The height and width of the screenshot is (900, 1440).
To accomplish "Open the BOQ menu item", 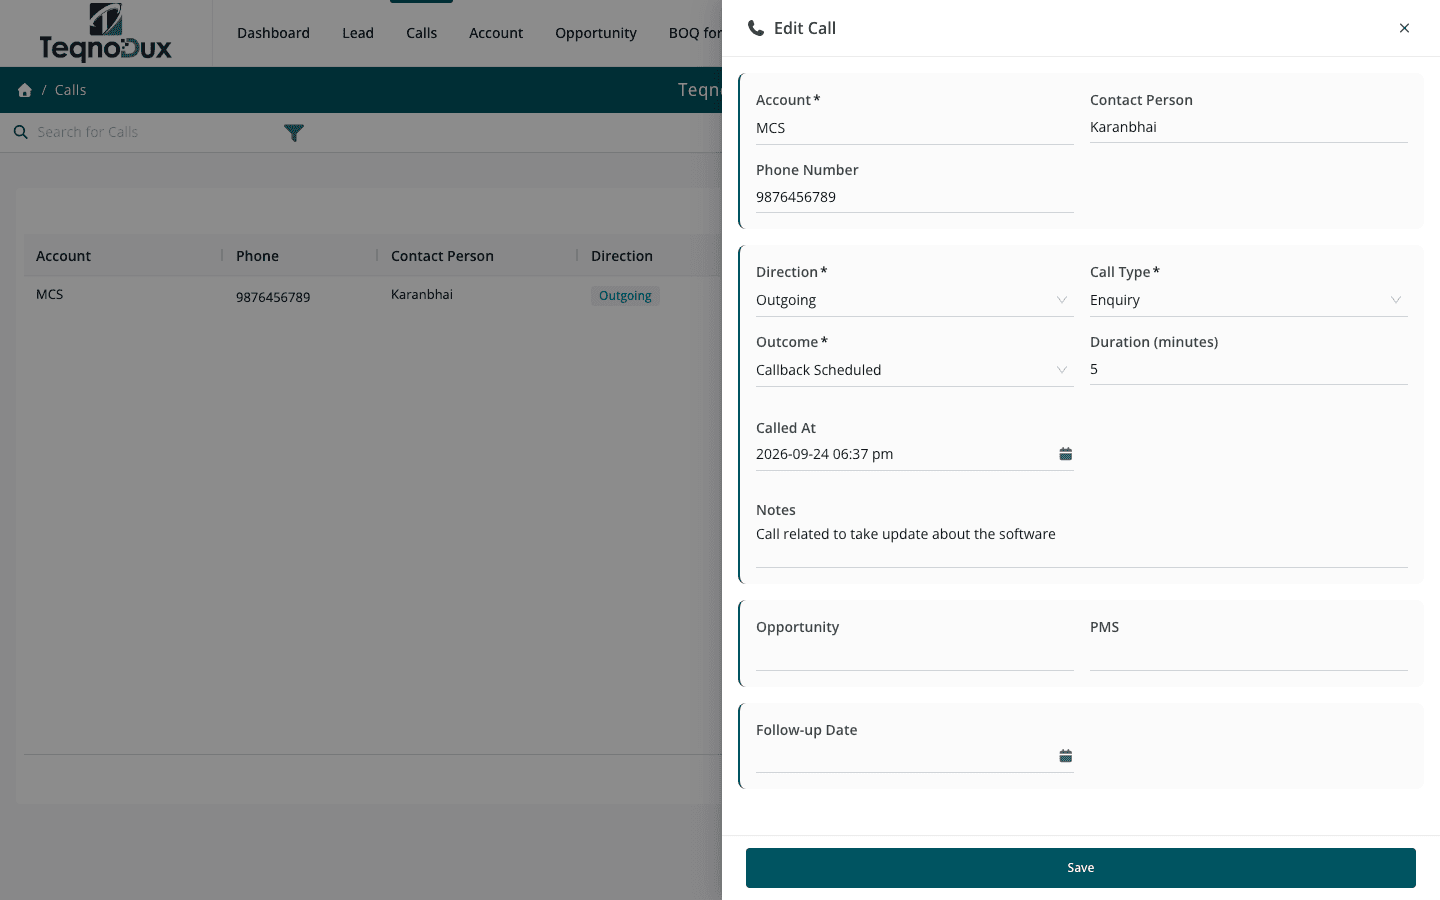I will click(x=695, y=33).
